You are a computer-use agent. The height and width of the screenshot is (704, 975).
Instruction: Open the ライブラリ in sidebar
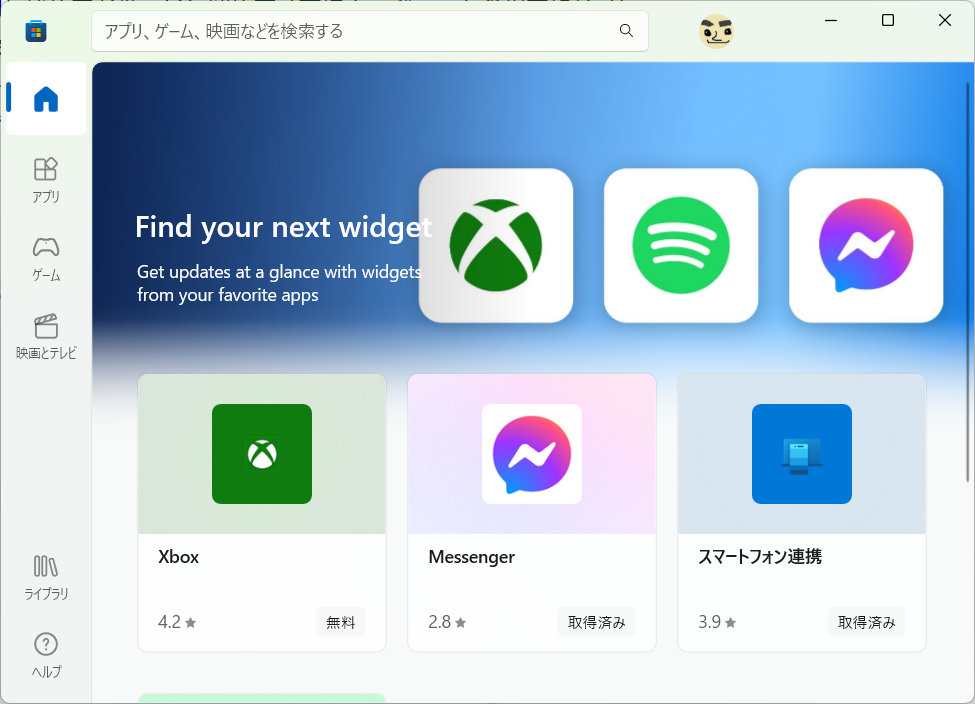pos(46,578)
